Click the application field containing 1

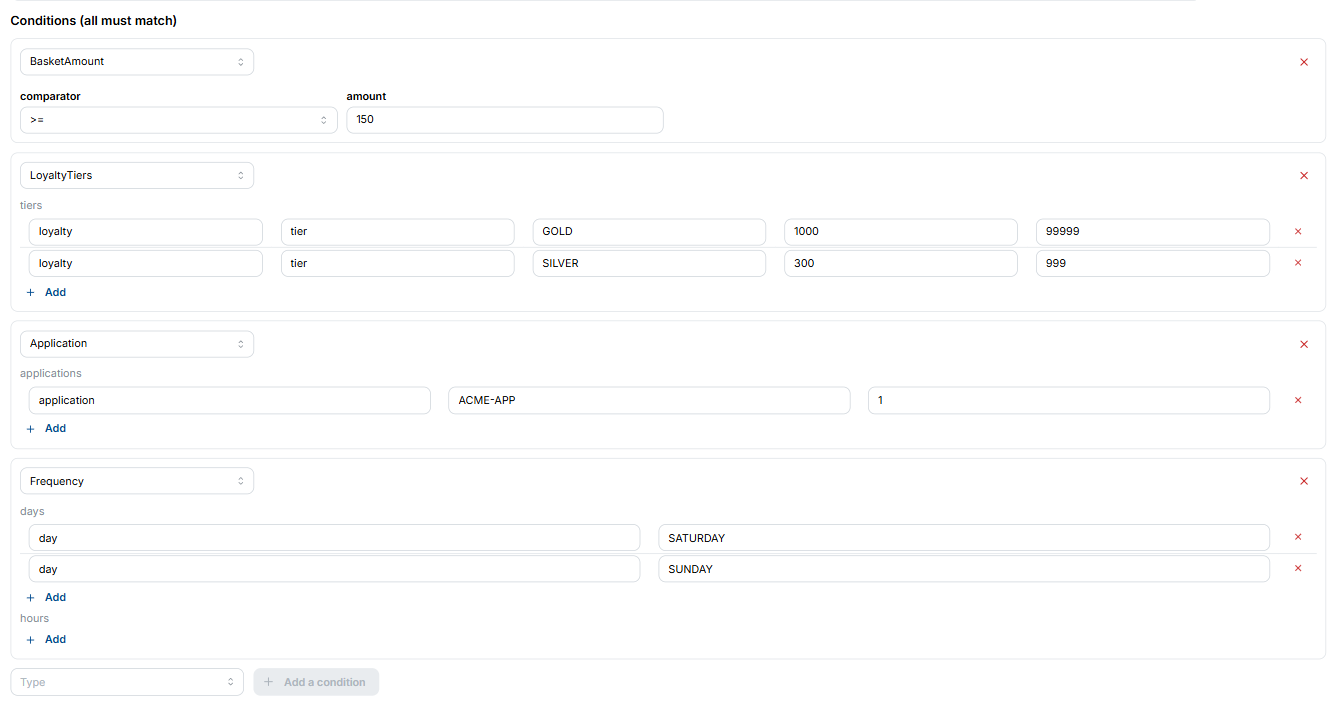coord(1069,400)
